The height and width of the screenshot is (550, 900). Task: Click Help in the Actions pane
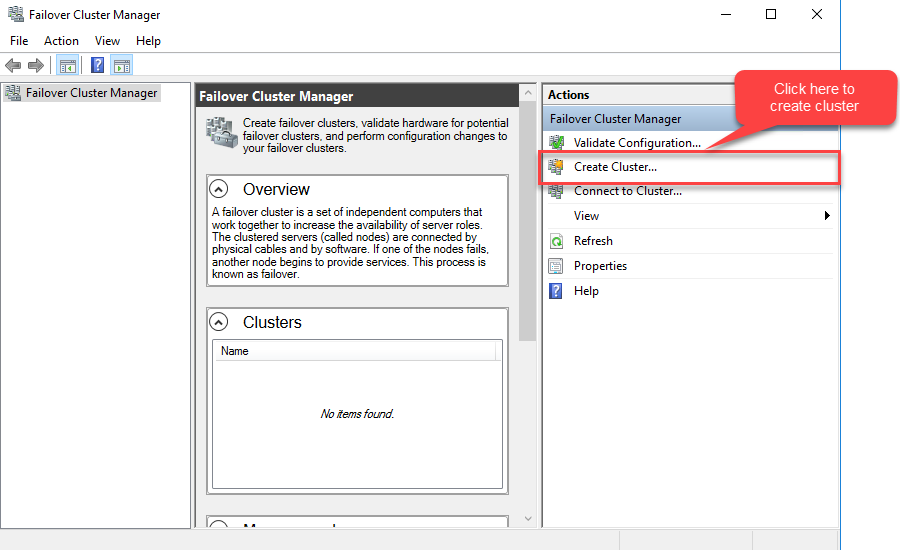pyautogui.click(x=586, y=291)
